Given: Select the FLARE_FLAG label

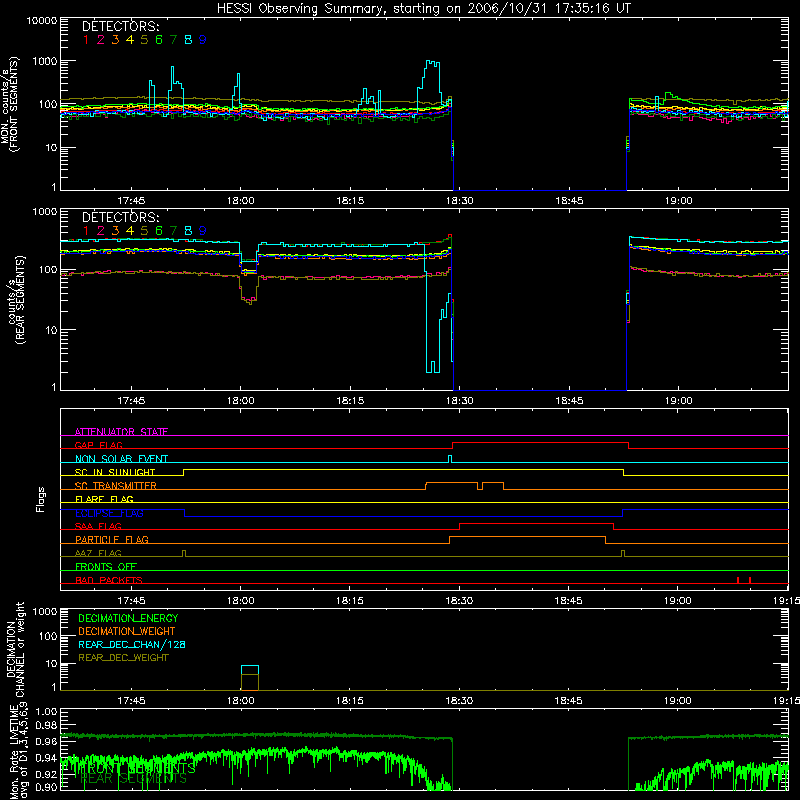Looking at the screenshot, I should (104, 499).
